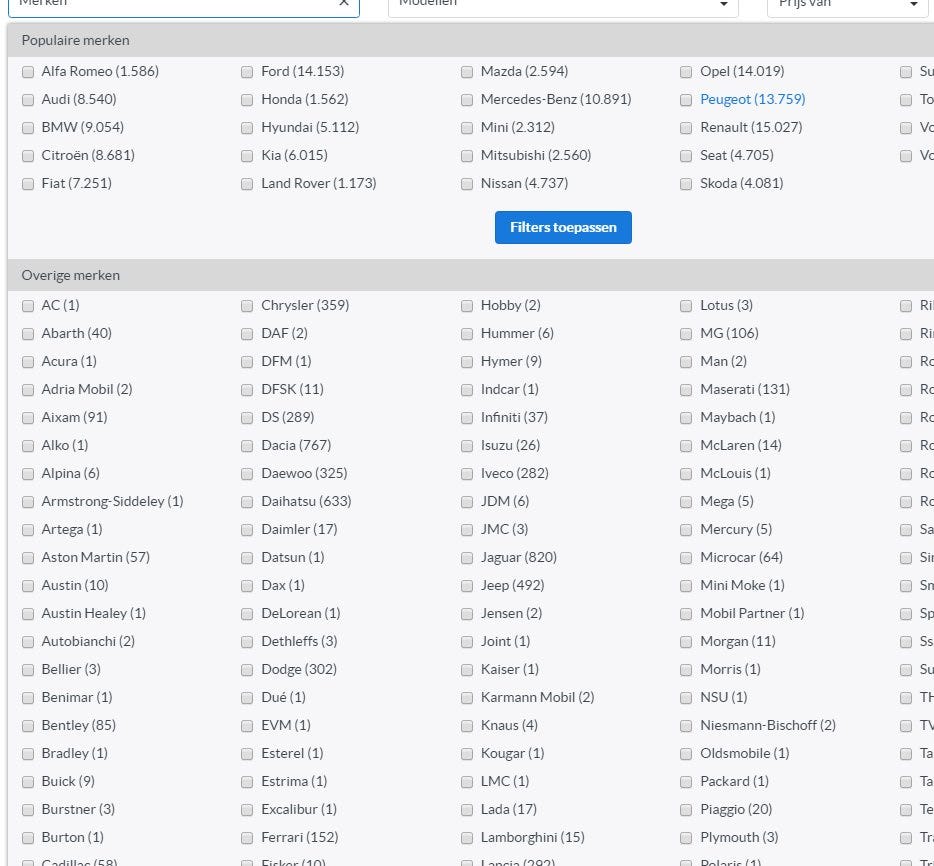Screen dimensions: 934x866
Task: Tick the Nissan (4.737) checkbox
Action: point(467,184)
